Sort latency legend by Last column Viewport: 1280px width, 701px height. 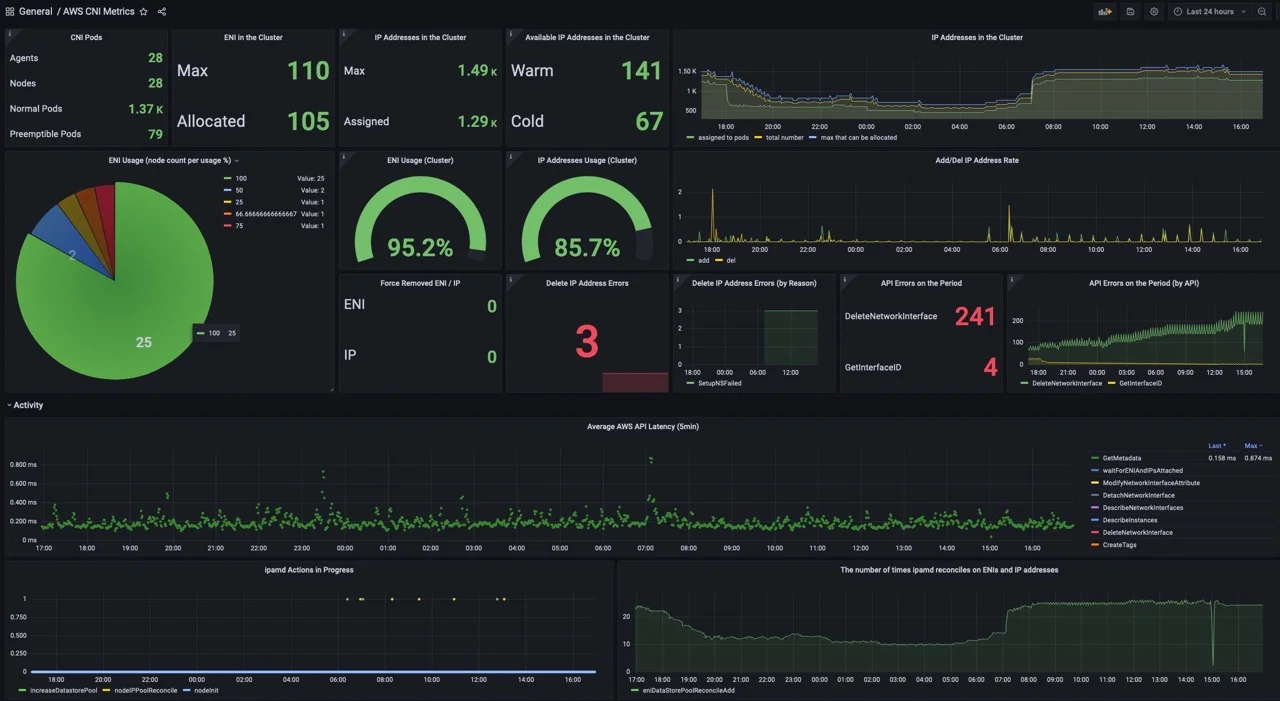pos(1217,446)
